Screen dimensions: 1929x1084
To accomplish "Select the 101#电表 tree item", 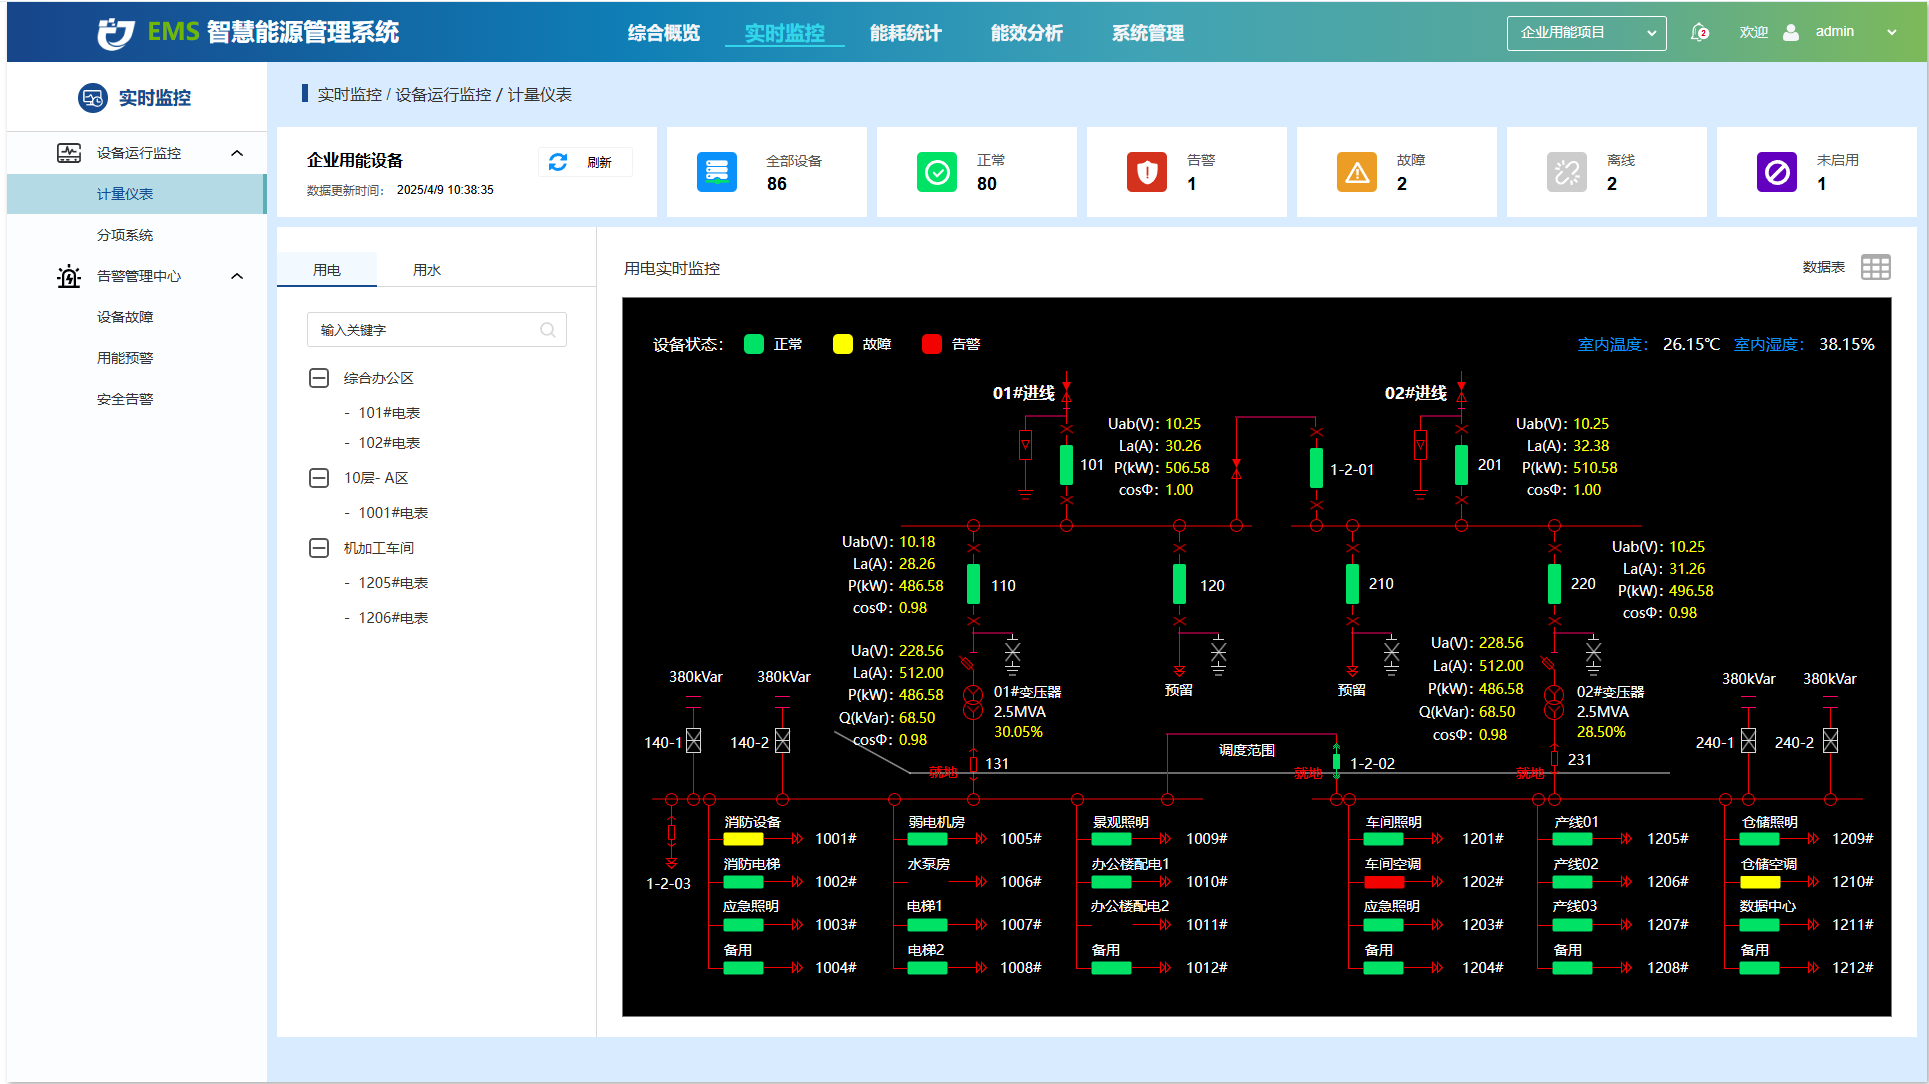I will click(x=389, y=413).
